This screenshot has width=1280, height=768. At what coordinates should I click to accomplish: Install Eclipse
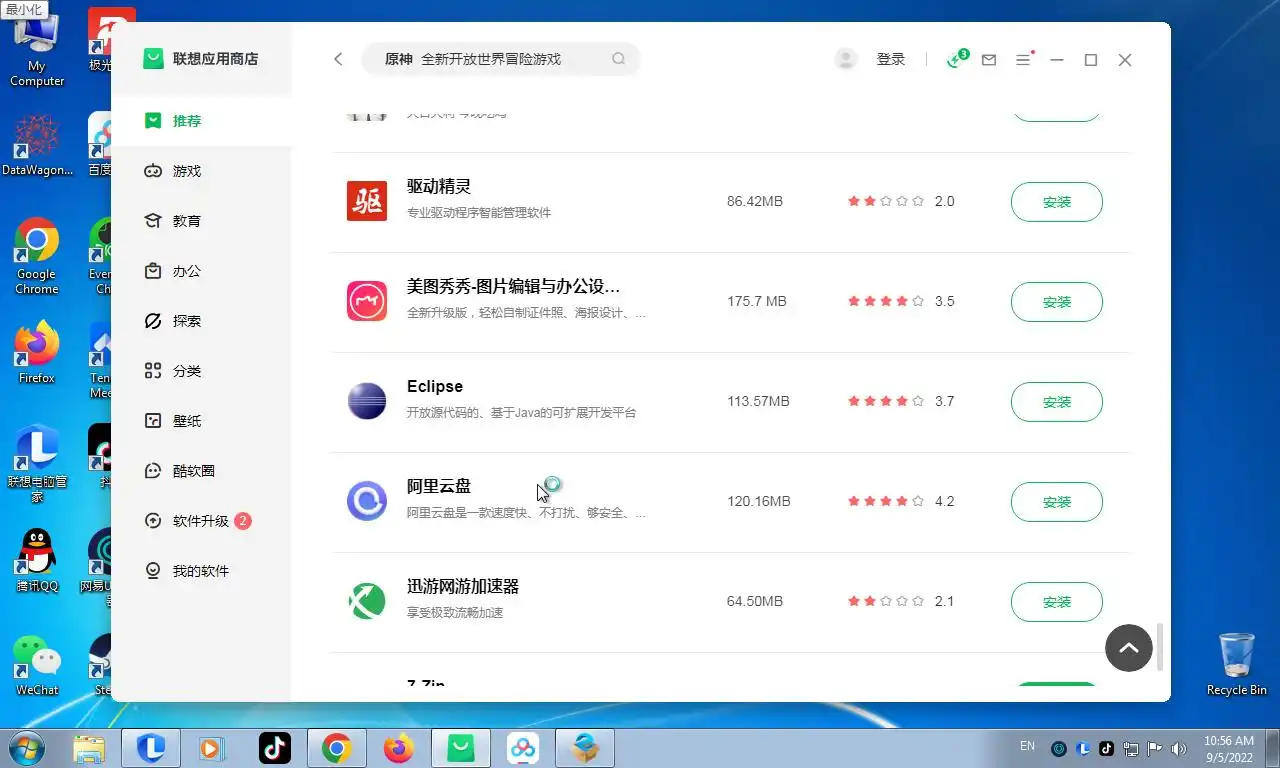pyautogui.click(x=1057, y=402)
